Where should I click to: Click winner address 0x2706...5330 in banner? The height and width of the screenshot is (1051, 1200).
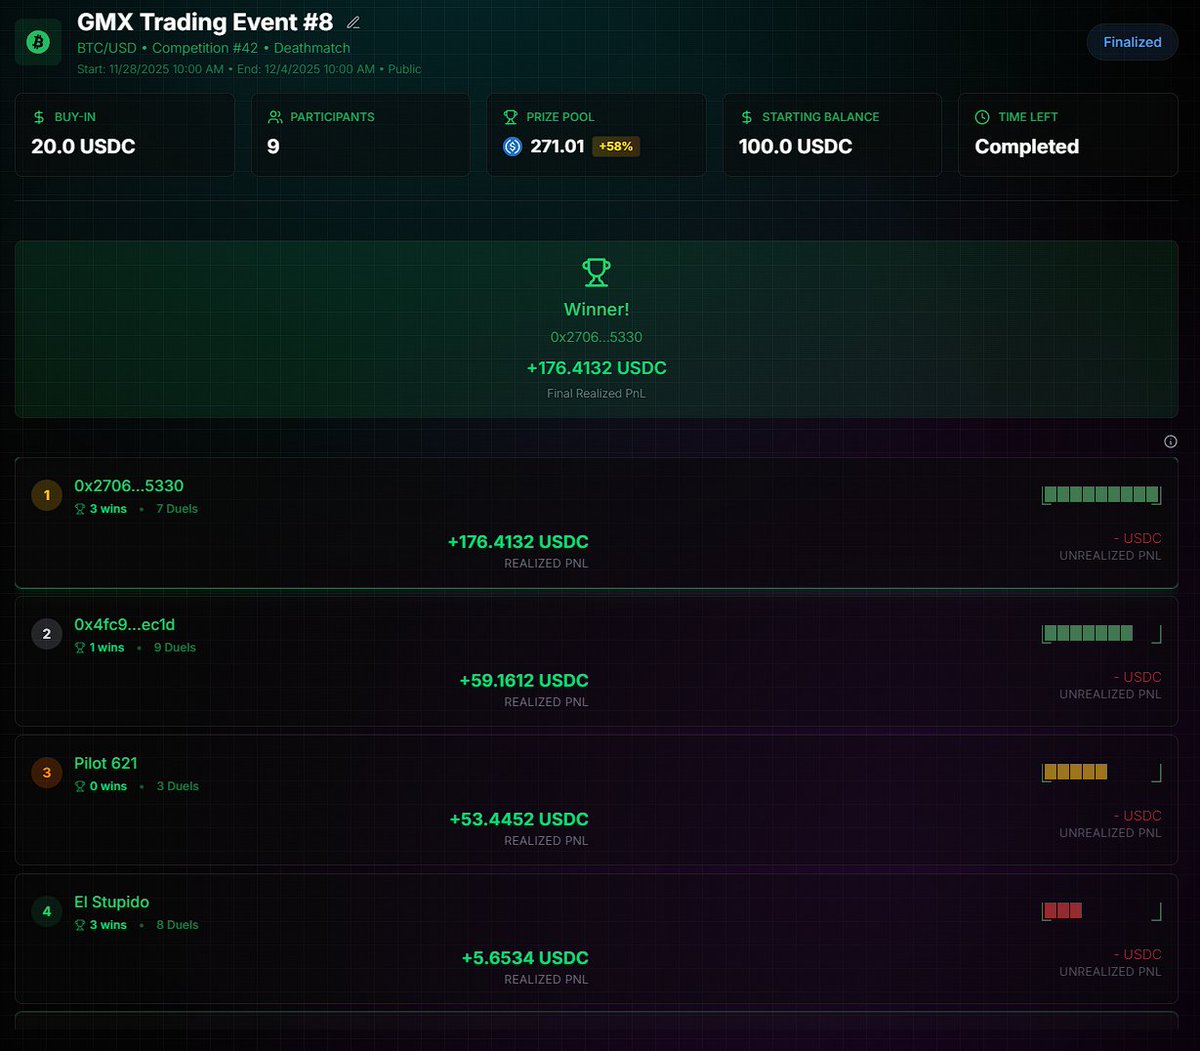point(596,337)
